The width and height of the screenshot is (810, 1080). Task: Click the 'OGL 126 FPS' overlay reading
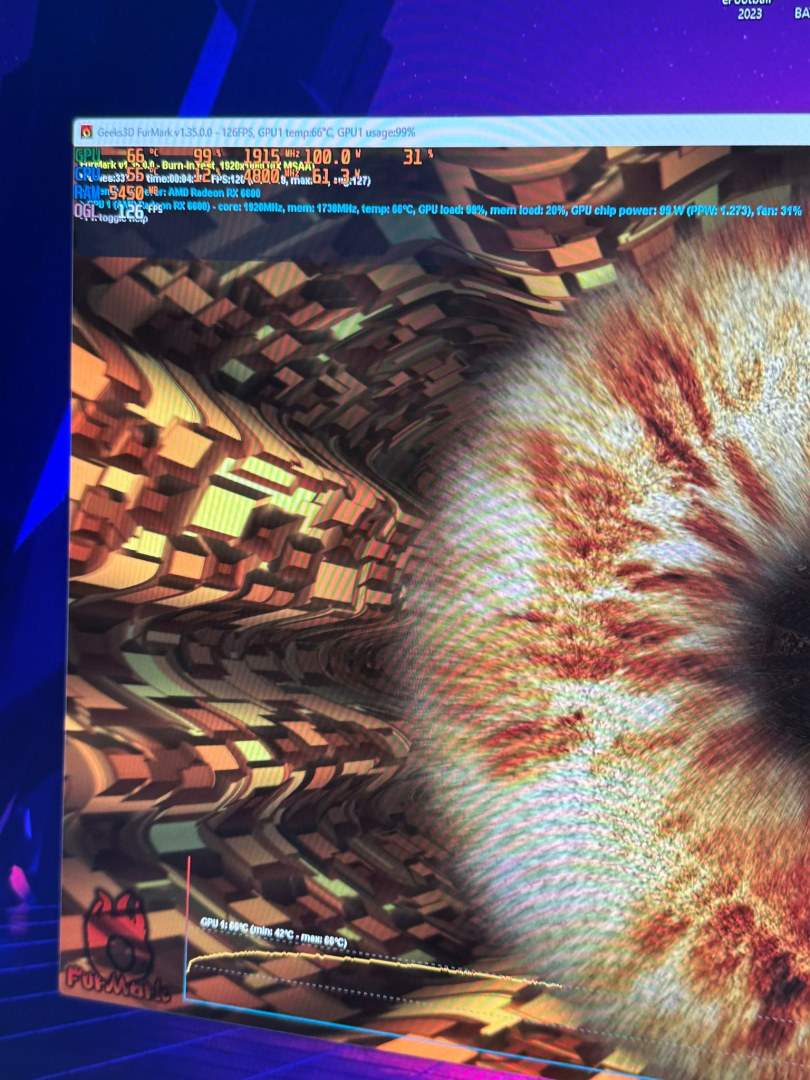117,210
